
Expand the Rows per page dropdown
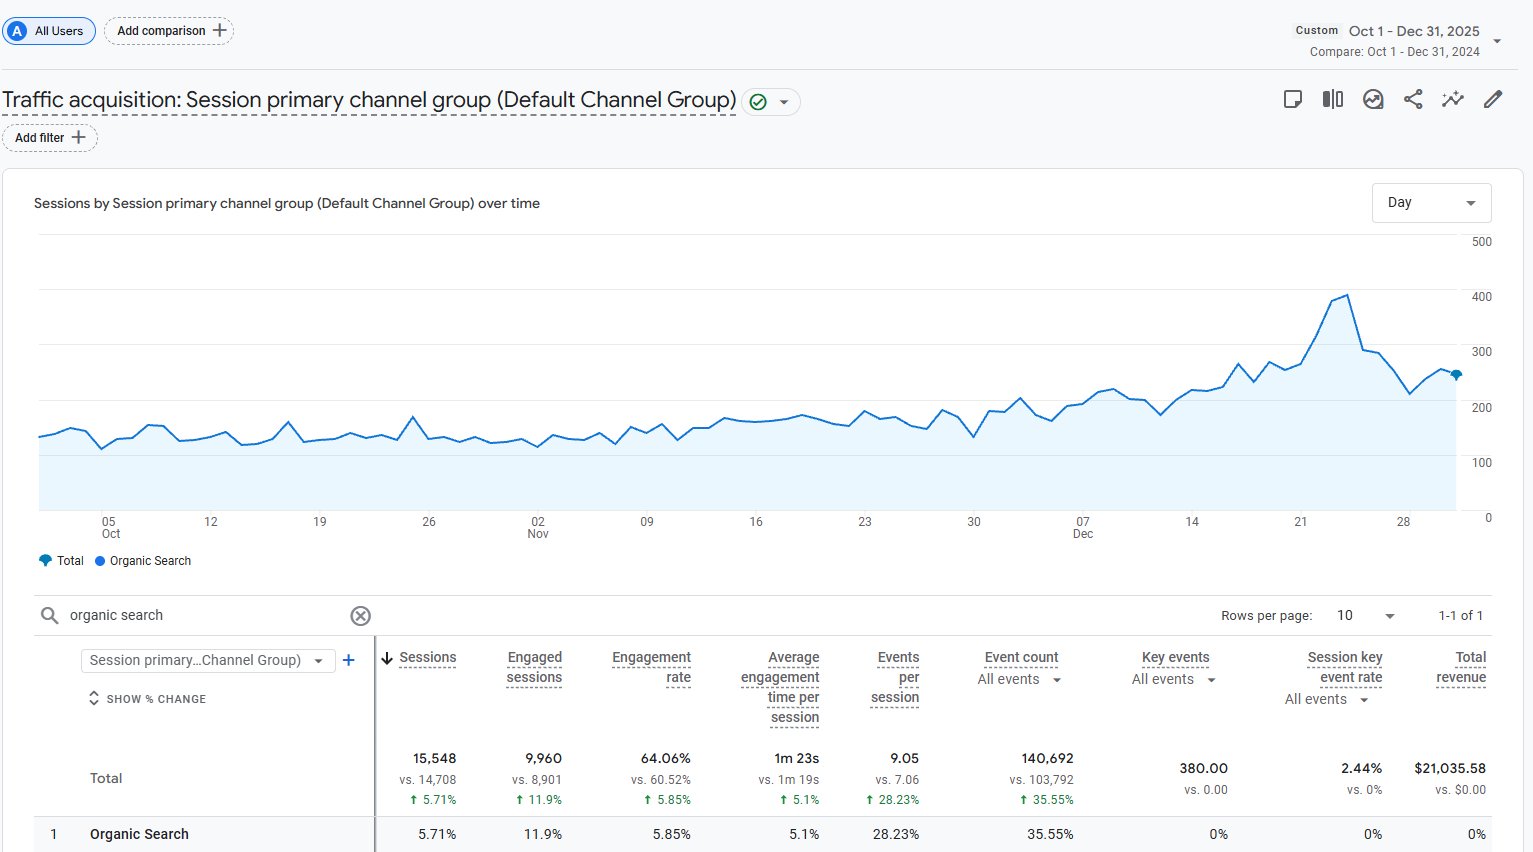pos(1366,616)
